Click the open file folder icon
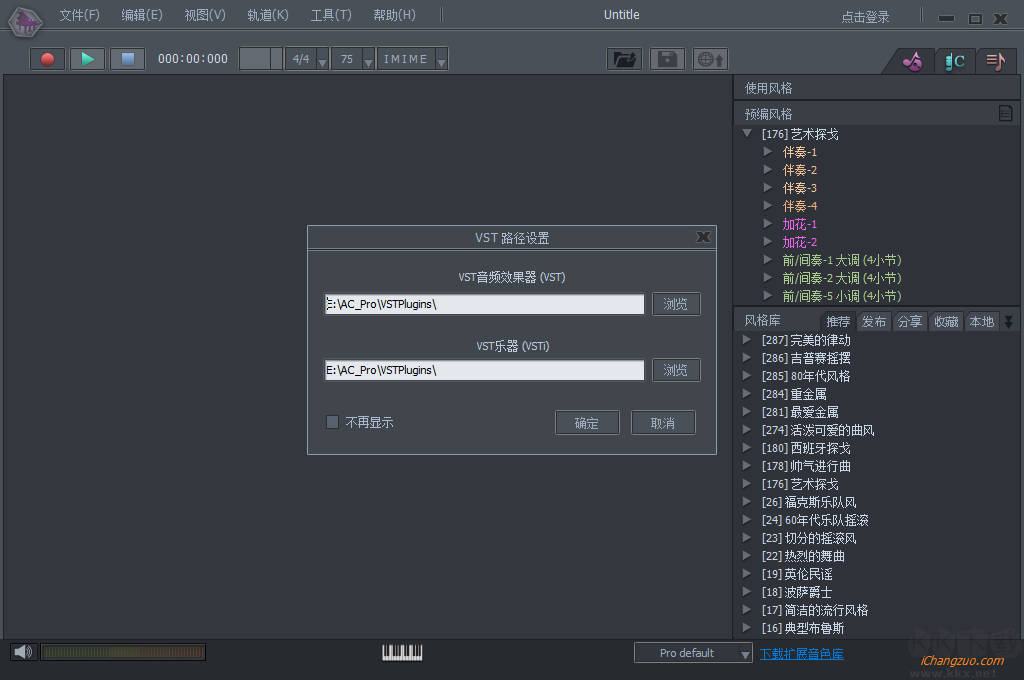The width and height of the screenshot is (1024, 680). point(624,59)
